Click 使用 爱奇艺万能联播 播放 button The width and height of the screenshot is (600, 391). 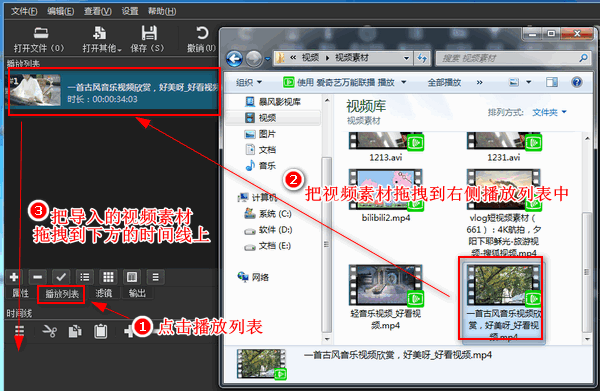tap(339, 82)
